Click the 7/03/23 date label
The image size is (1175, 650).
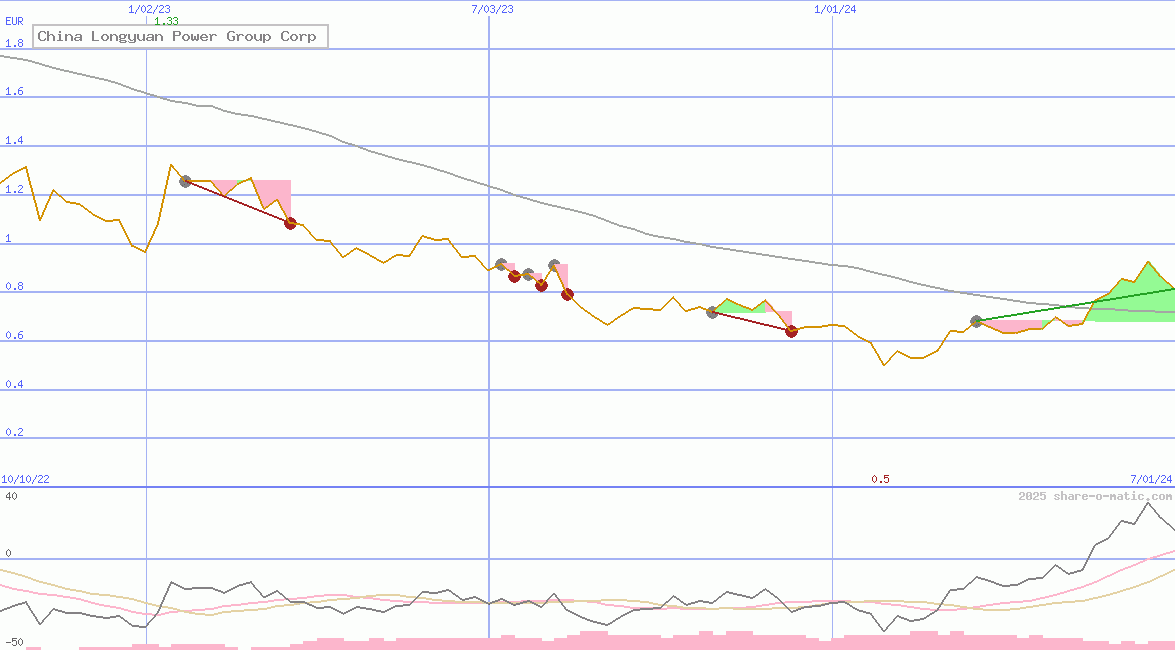pyautogui.click(x=492, y=9)
